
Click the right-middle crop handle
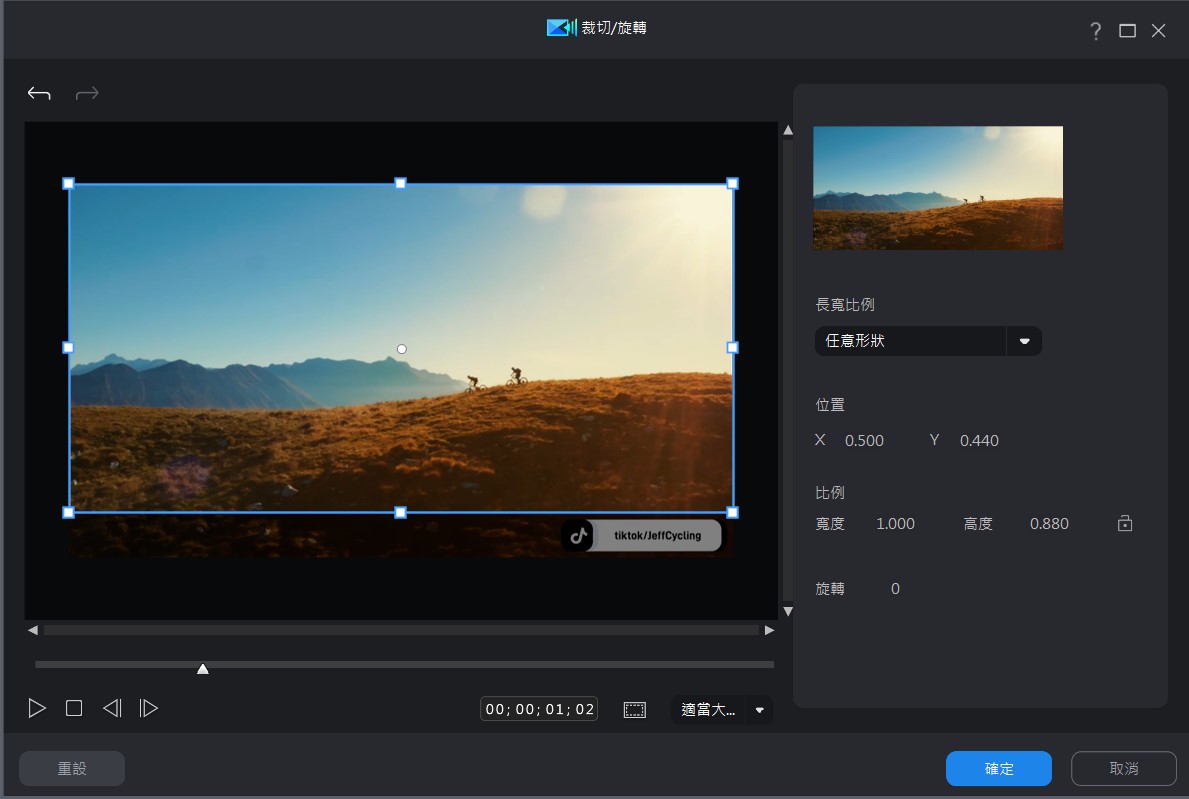(733, 348)
